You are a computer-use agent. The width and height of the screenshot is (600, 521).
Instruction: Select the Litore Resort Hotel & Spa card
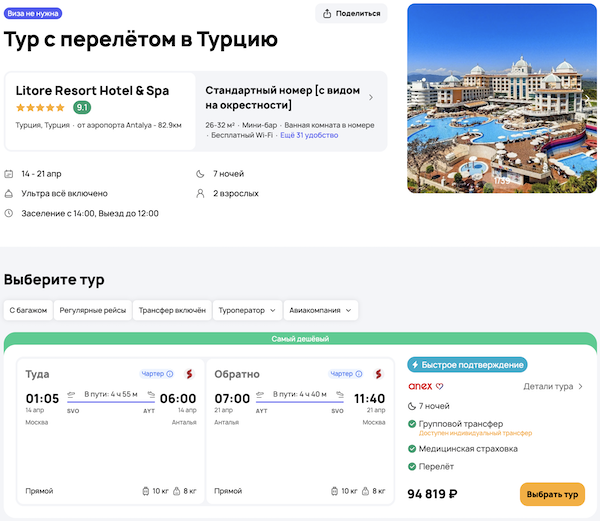point(100,110)
